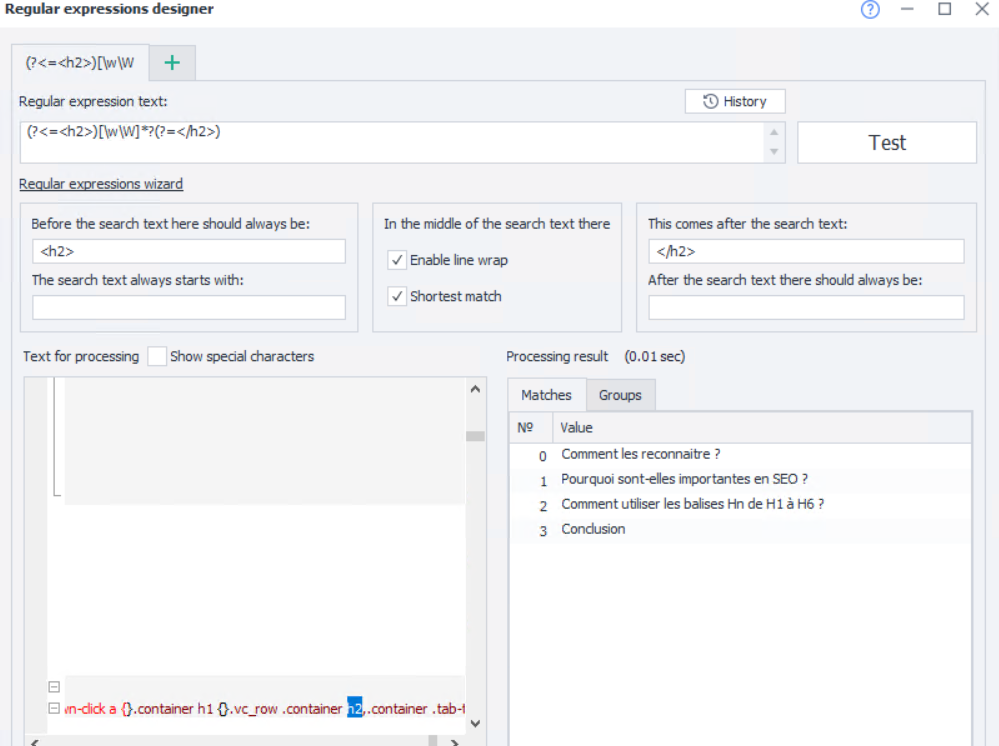This screenshot has width=999, height=746.
Task: Enable Show special characters checkbox
Action: [x=157, y=356]
